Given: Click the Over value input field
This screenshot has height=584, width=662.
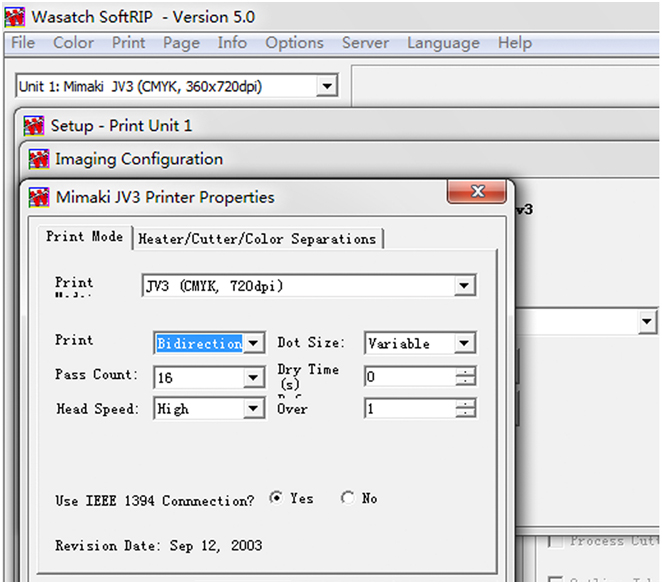Looking at the screenshot, I should pos(408,409).
